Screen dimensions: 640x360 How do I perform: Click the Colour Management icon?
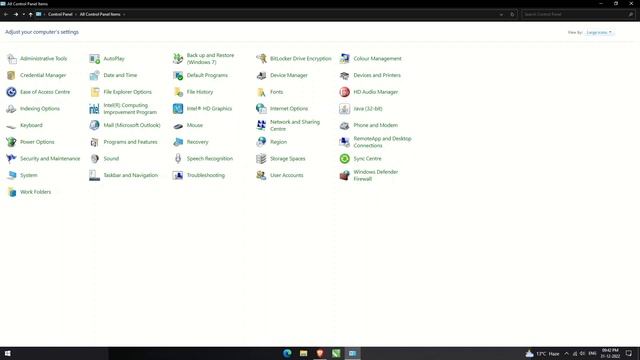pyautogui.click(x=344, y=59)
